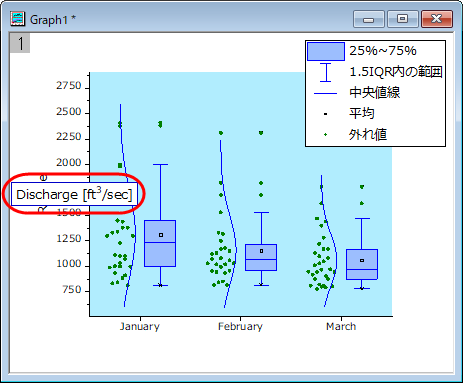463x383 pixels.
Task: Click the 750 y-axis tick label
Action: (x=72, y=289)
